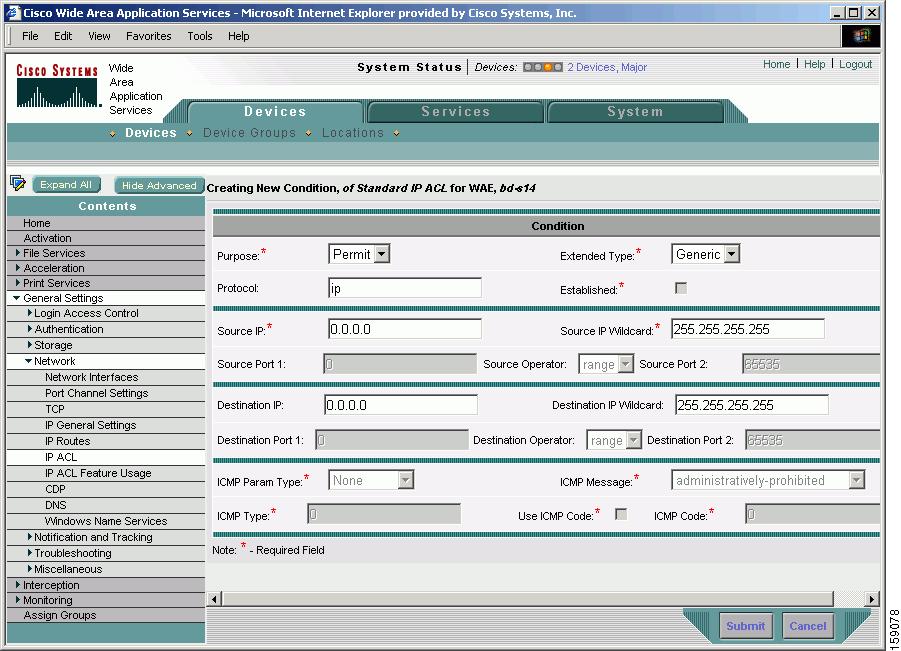Open Assign Groups in Contents
Image resolution: width=901 pixels, height=651 pixels.
(60, 615)
